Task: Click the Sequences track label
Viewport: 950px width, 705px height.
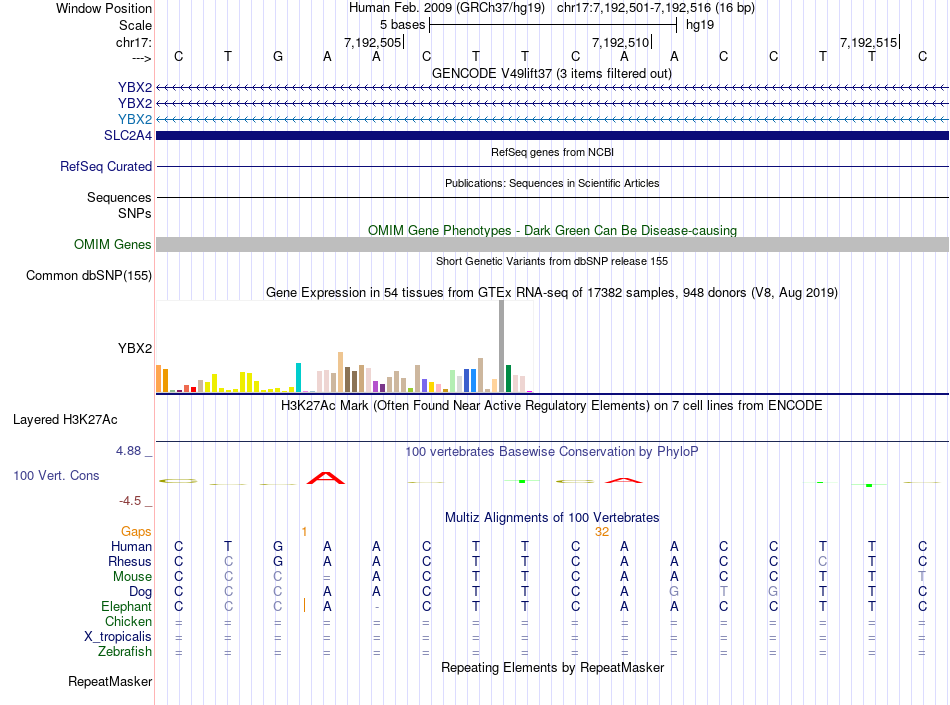Action: (x=119, y=197)
